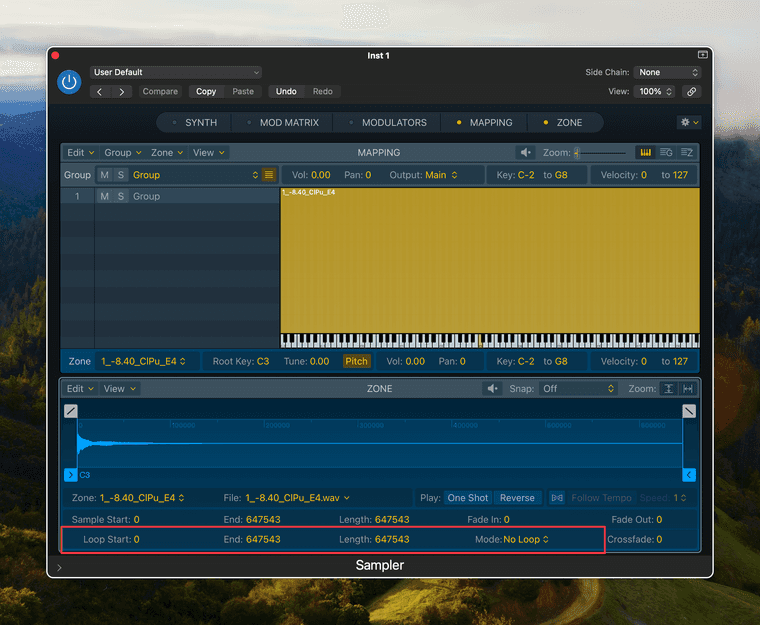Image resolution: width=760 pixels, height=625 pixels.
Task: Open the Mapping View menu
Action: [x=208, y=153]
